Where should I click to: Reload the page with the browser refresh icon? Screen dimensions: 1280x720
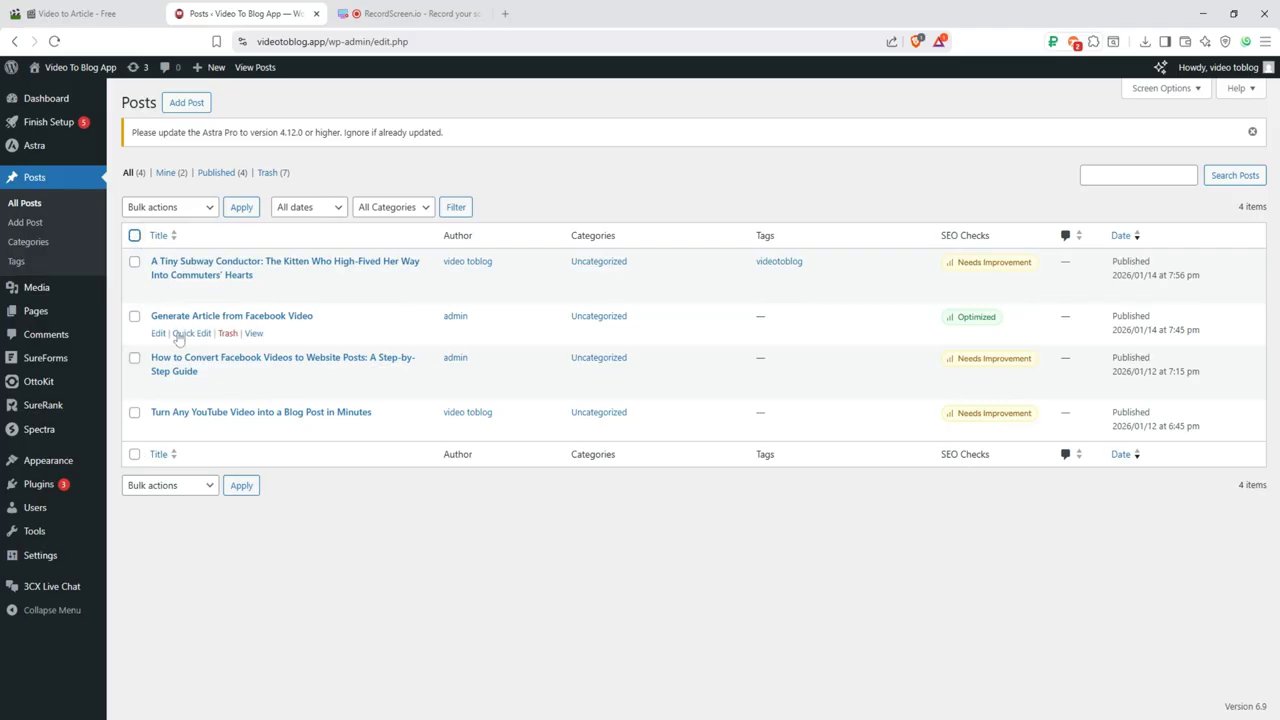[54, 41]
